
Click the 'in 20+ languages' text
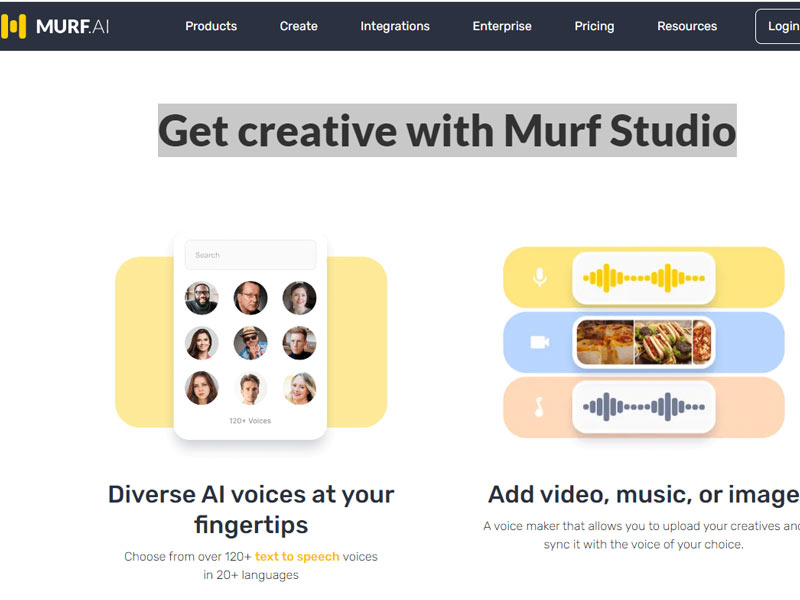pos(251,575)
